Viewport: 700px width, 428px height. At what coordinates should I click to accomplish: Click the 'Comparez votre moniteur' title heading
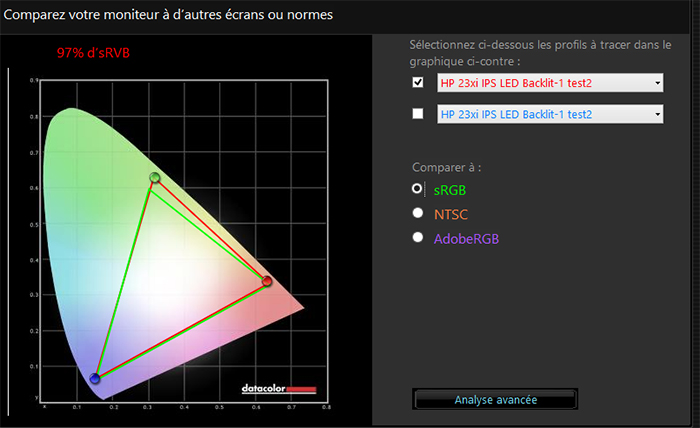click(x=170, y=16)
